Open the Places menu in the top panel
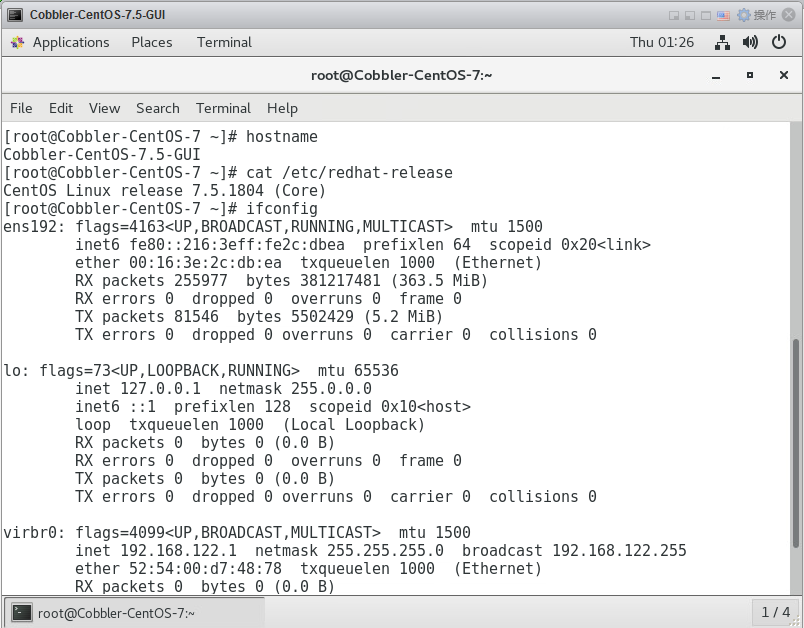The image size is (804, 628). pyautogui.click(x=152, y=43)
